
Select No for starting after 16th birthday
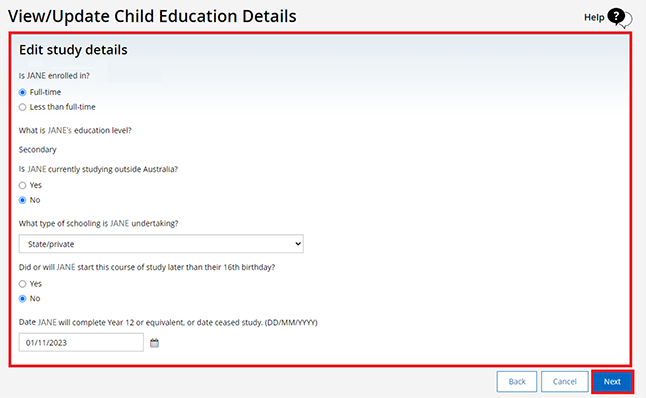(x=23, y=299)
